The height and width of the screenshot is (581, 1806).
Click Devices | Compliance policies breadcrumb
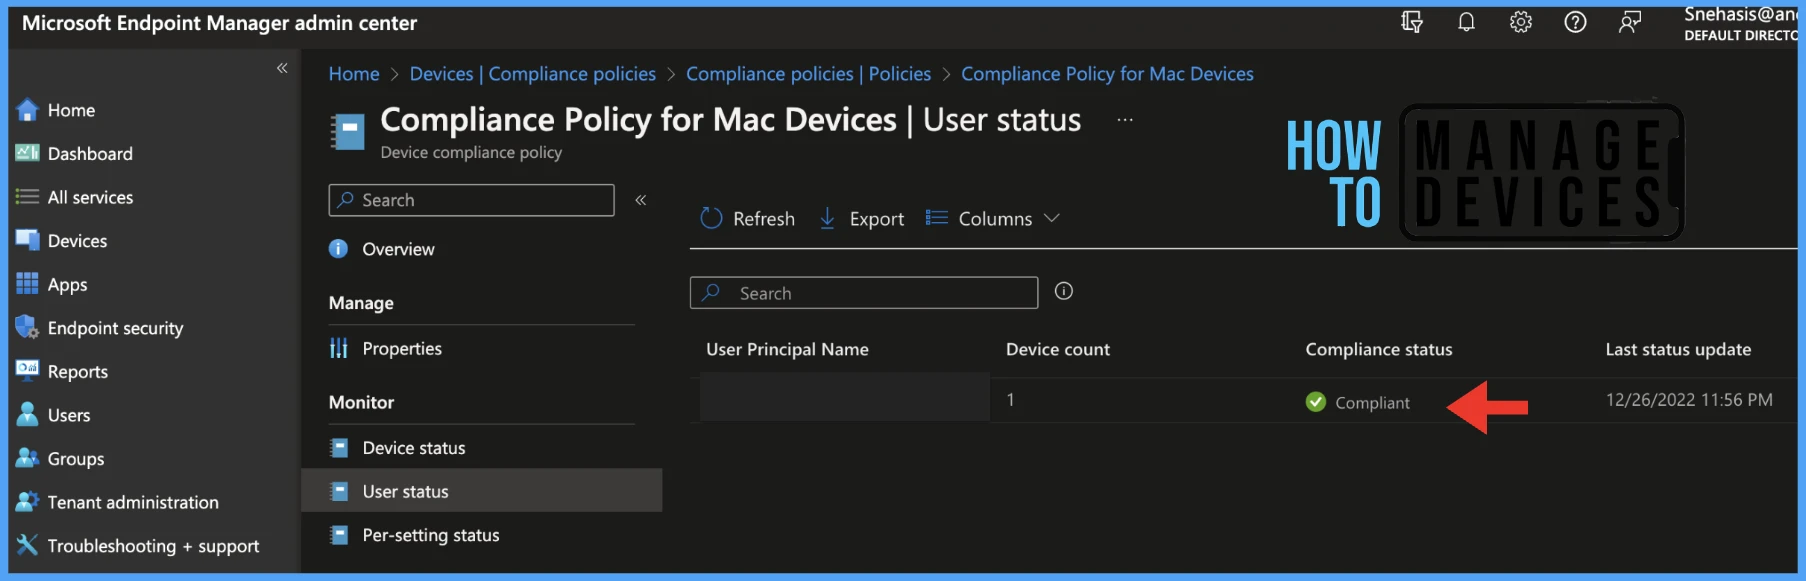pyautogui.click(x=533, y=74)
